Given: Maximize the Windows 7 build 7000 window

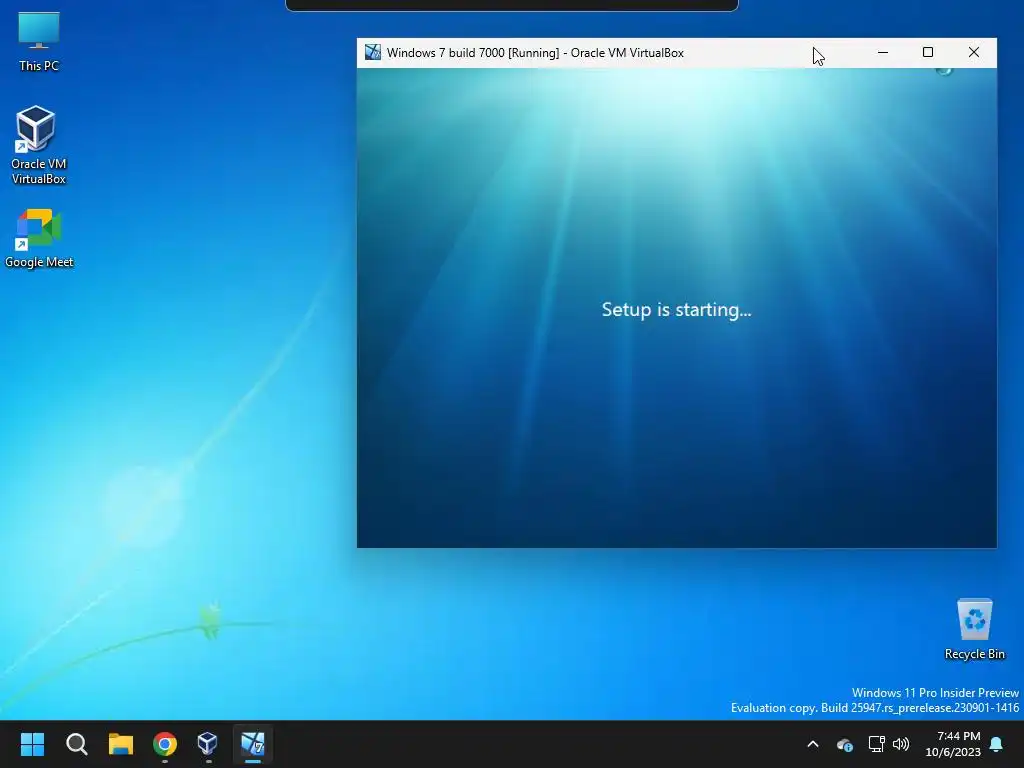Looking at the screenshot, I should coord(928,52).
